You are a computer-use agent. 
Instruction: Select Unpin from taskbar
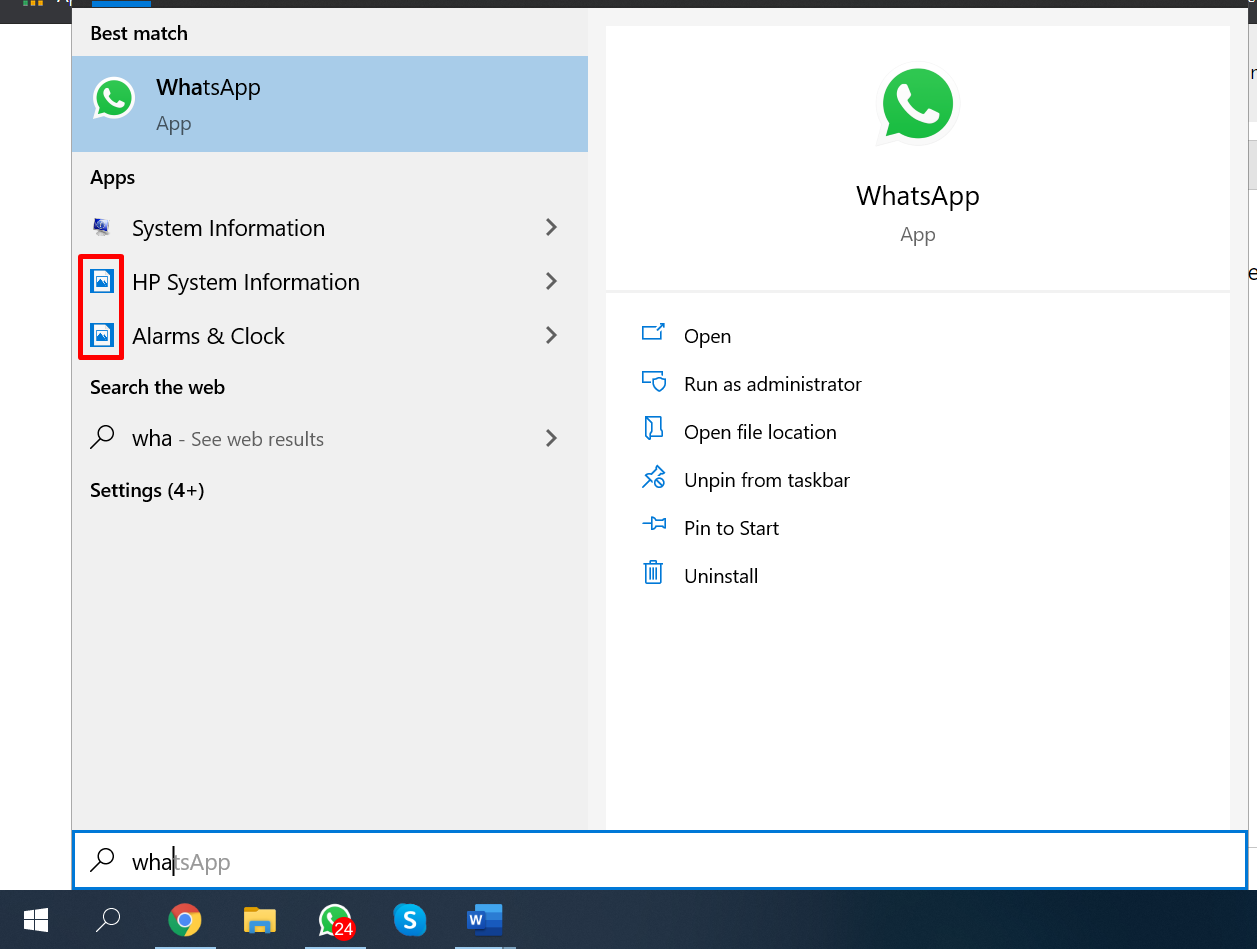point(767,480)
